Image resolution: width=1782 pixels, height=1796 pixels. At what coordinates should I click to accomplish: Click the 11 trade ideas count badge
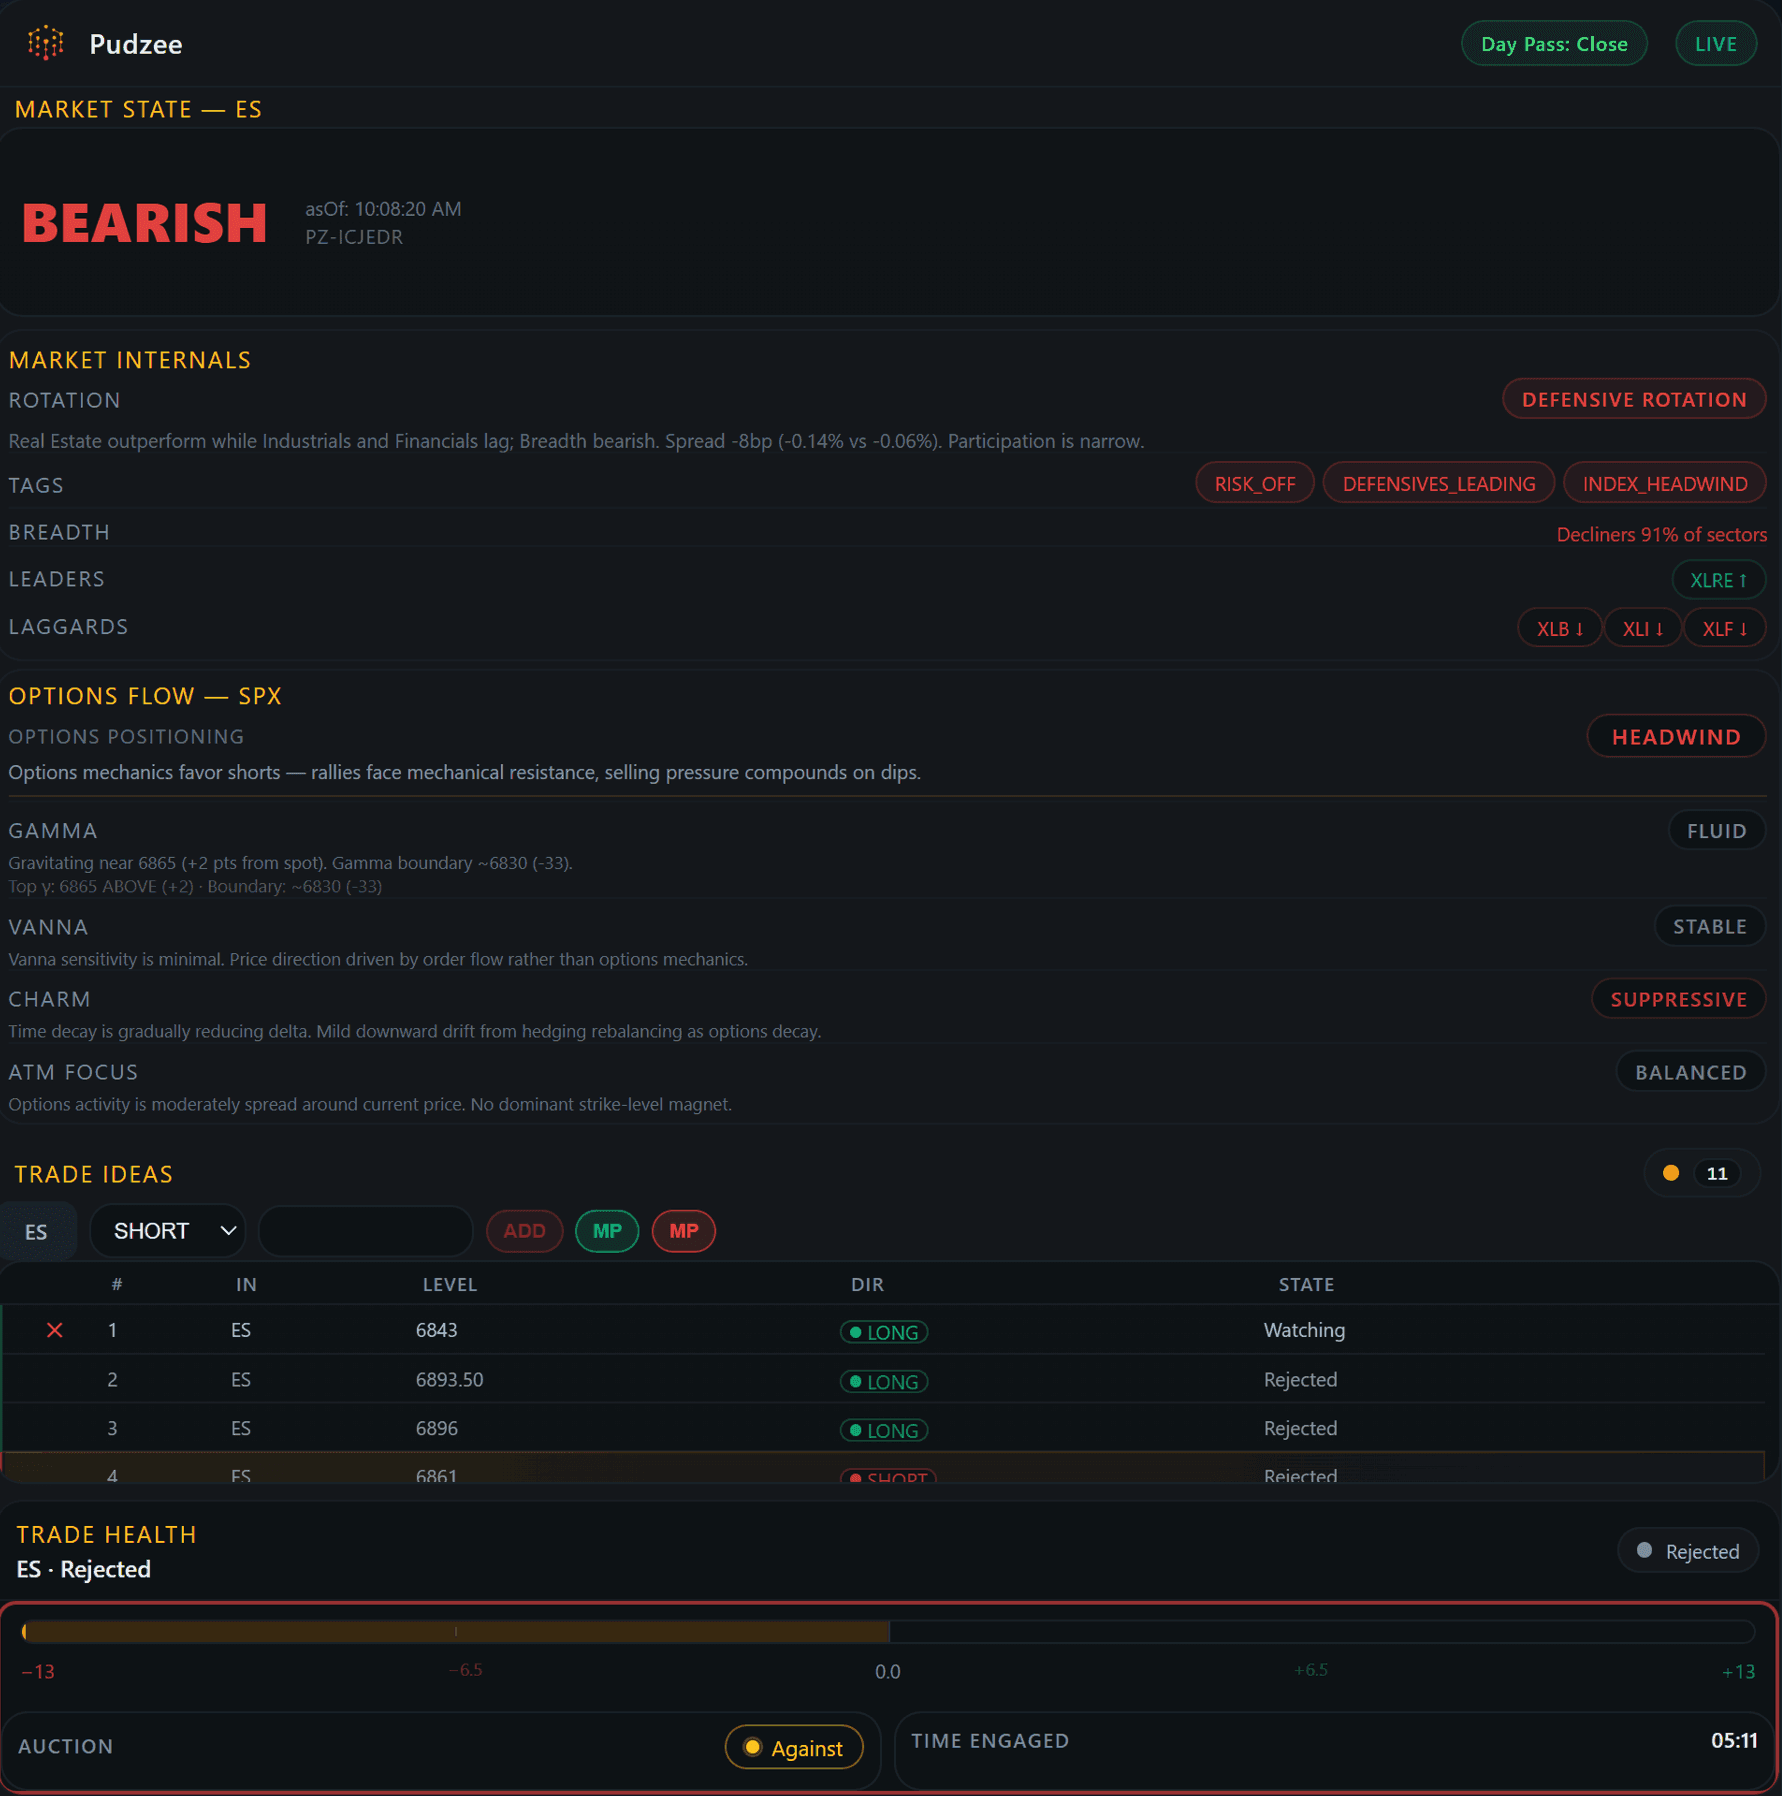tap(1716, 1173)
